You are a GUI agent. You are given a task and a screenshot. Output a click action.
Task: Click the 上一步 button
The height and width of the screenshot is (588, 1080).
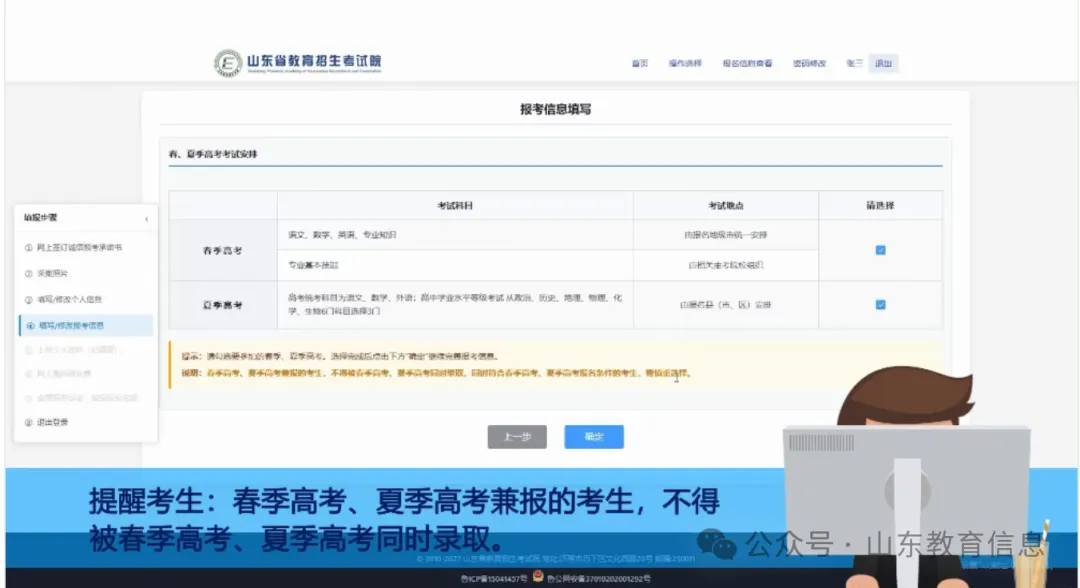517,437
